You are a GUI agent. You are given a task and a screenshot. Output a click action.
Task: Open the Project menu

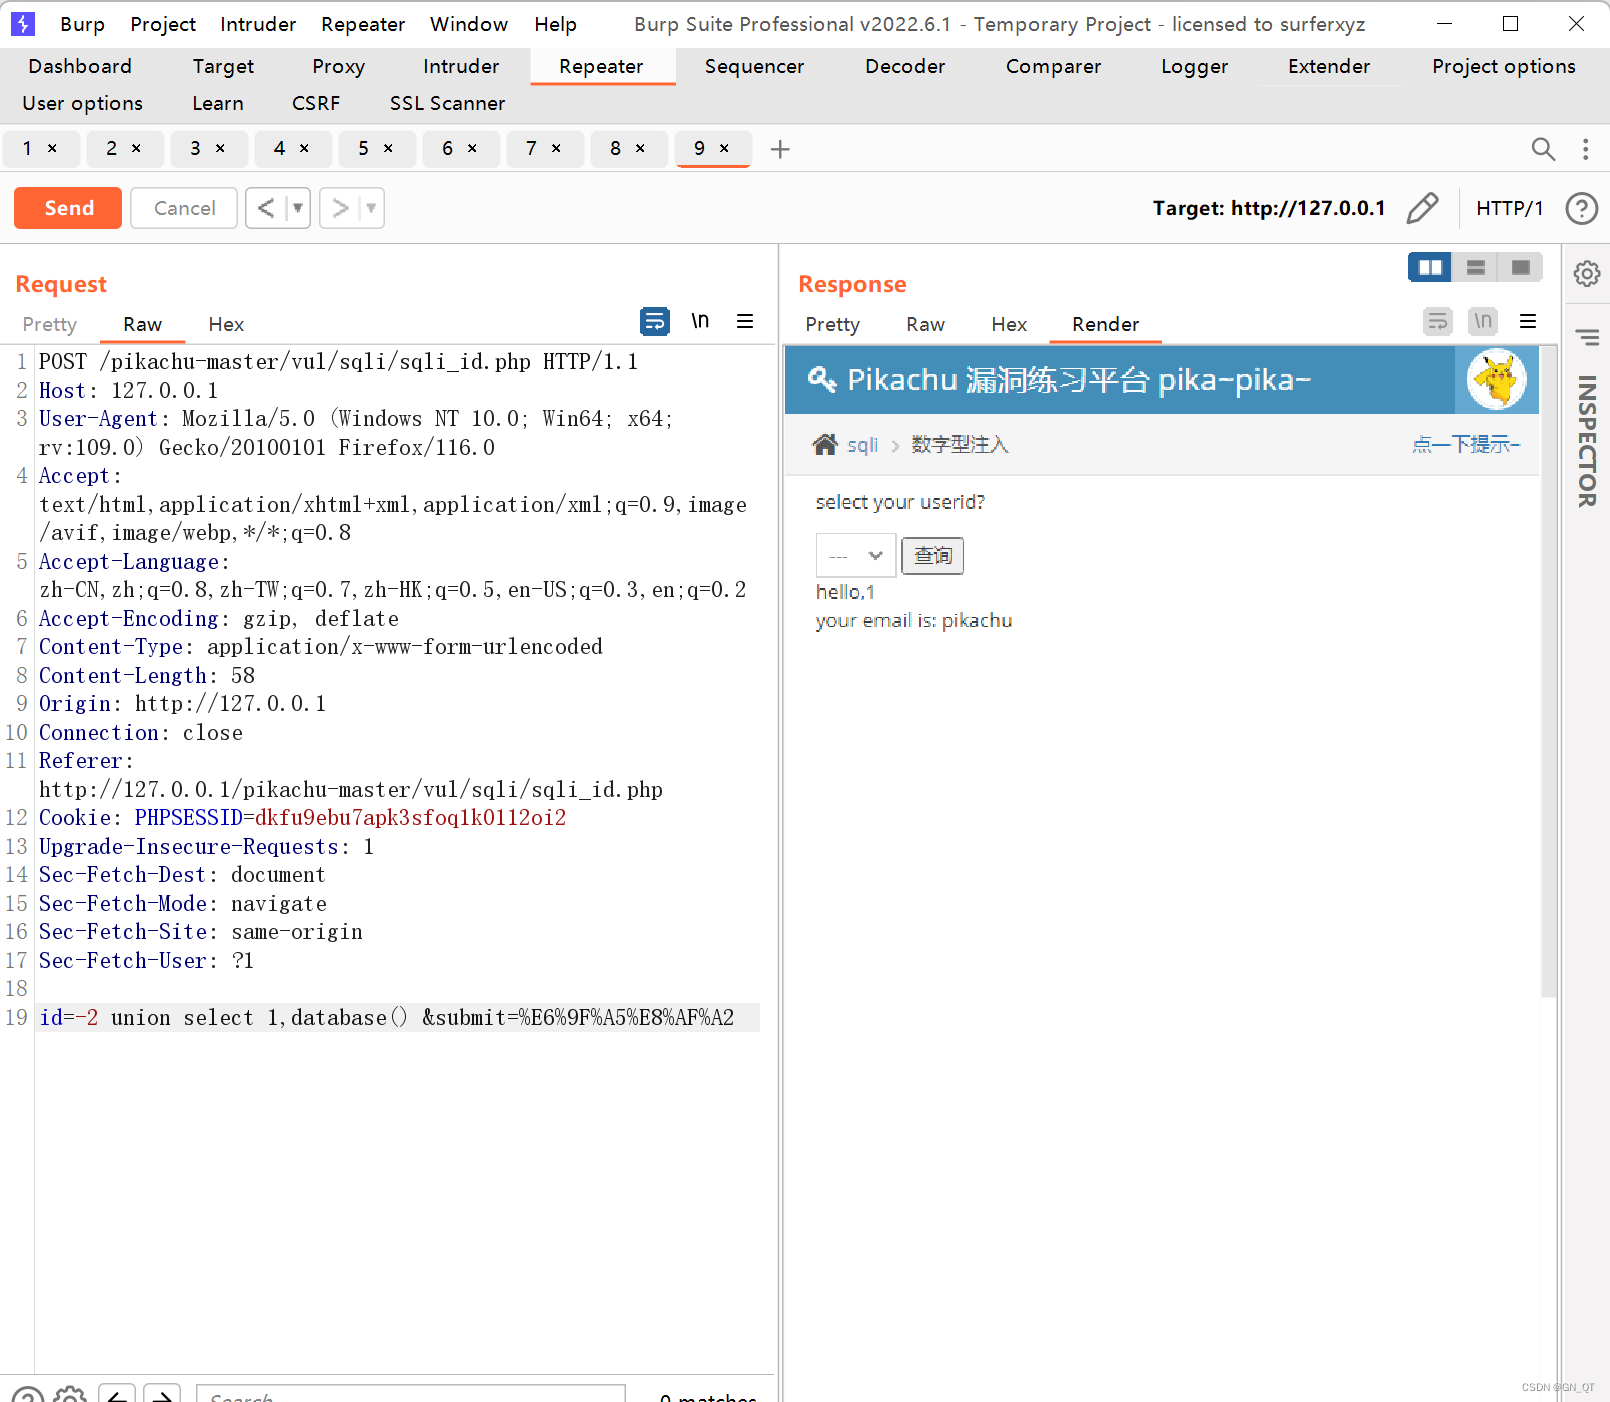(x=163, y=24)
